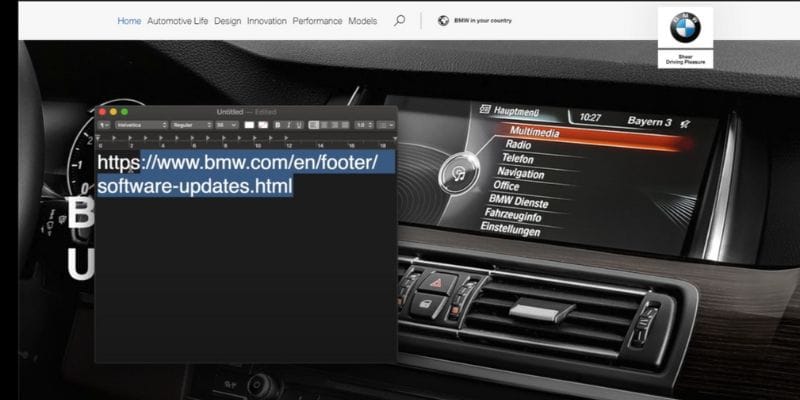This screenshot has width=800, height=400.
Task: Toggle Underline formatting in TextEdit toolbar
Action: (299, 125)
